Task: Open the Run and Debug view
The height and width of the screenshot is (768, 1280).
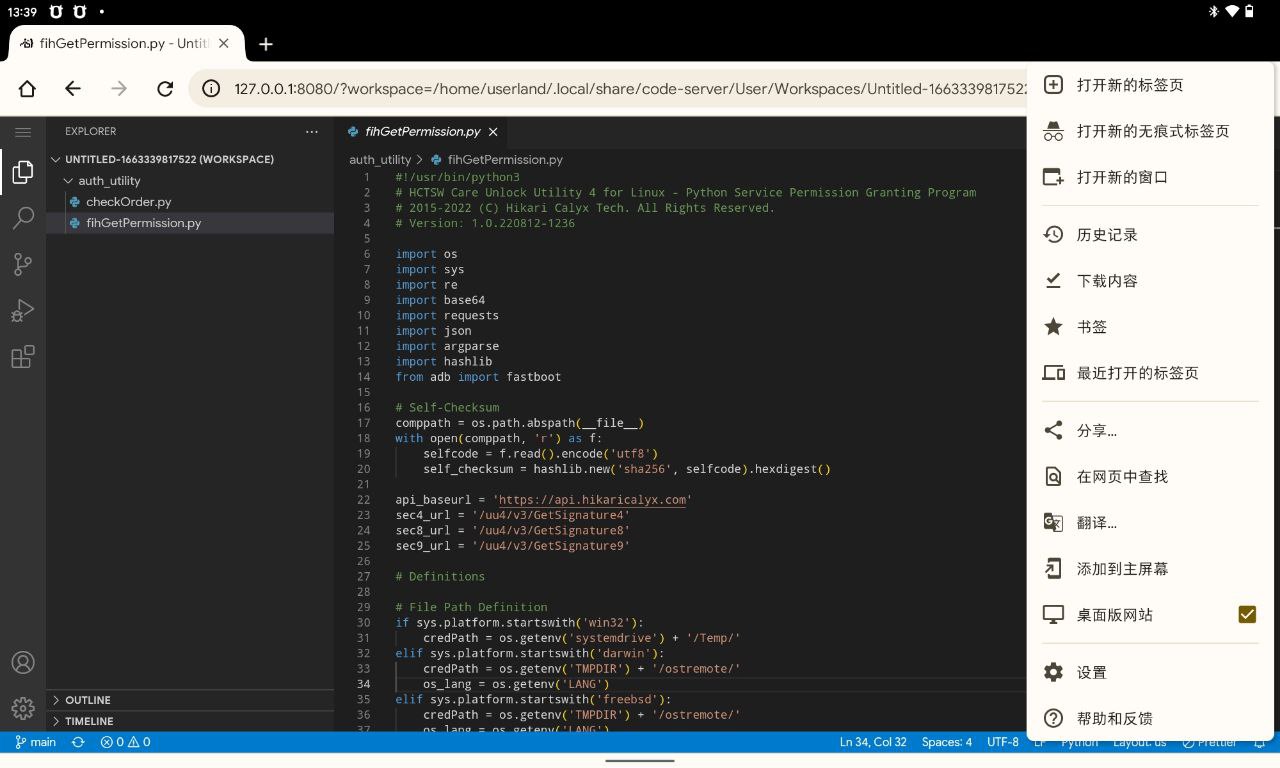Action: (22, 311)
